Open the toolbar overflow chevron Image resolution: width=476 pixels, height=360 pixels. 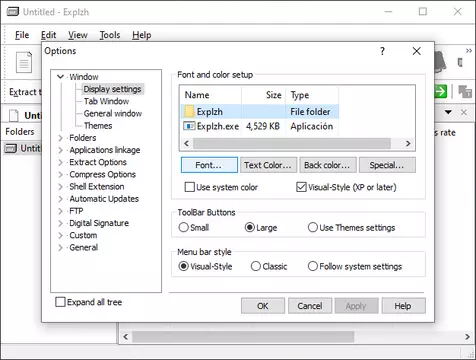(469, 51)
